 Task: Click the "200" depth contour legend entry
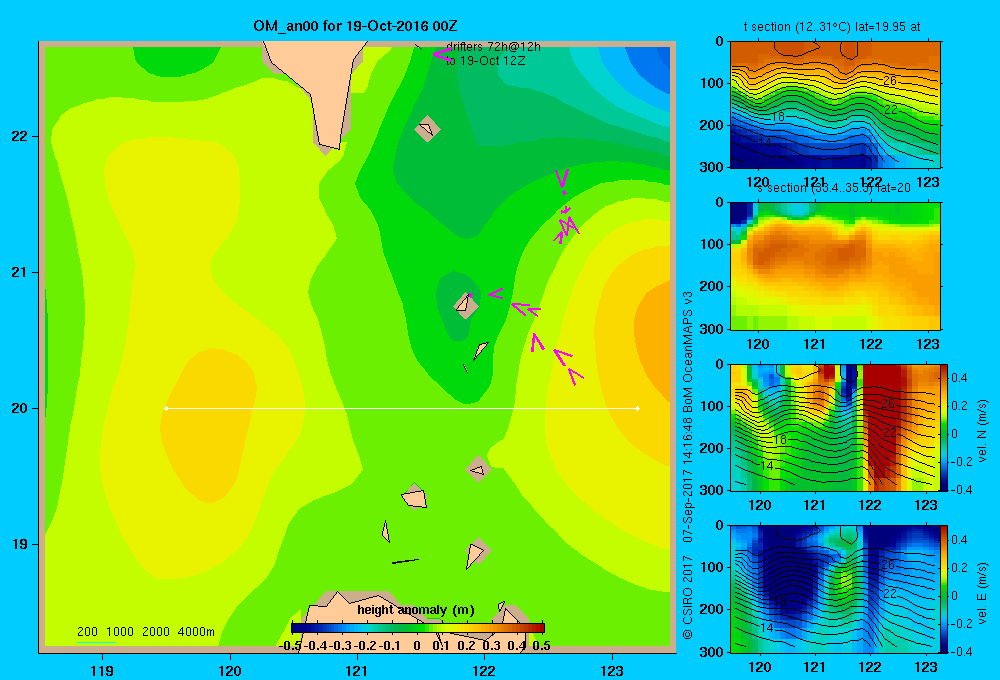point(87,632)
